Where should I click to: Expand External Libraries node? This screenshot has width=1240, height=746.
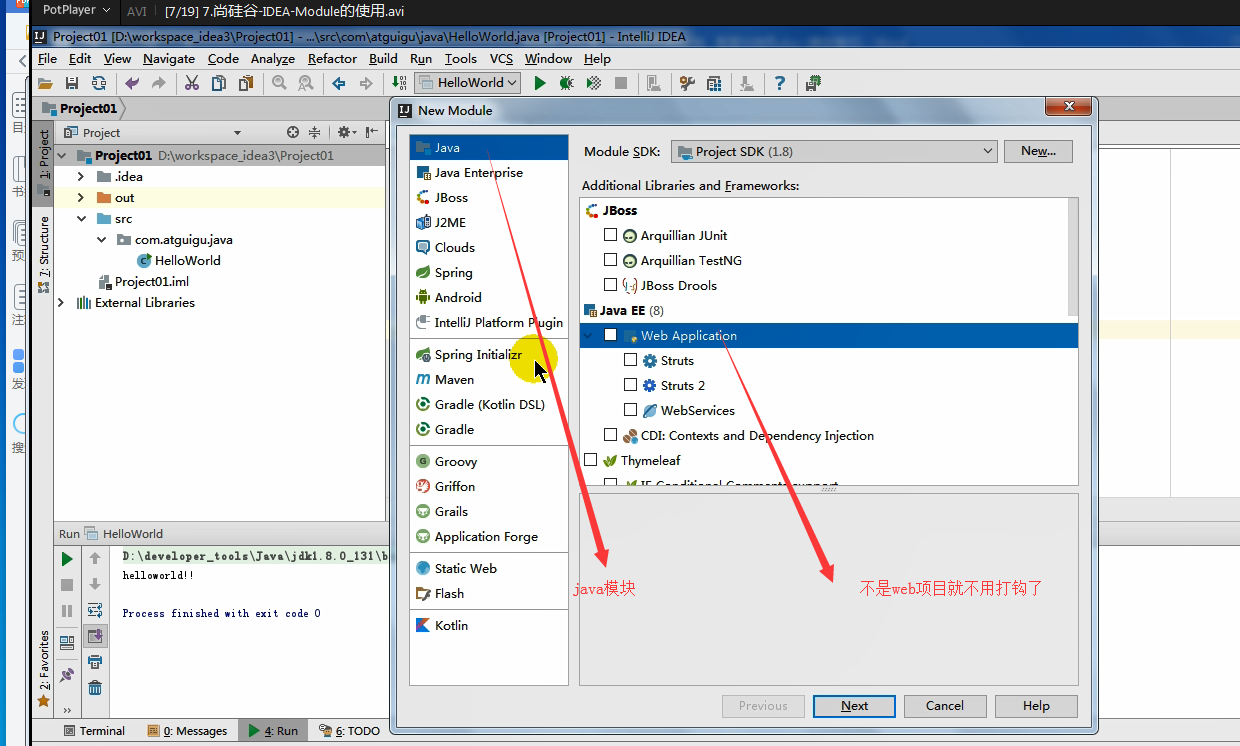tap(61, 302)
